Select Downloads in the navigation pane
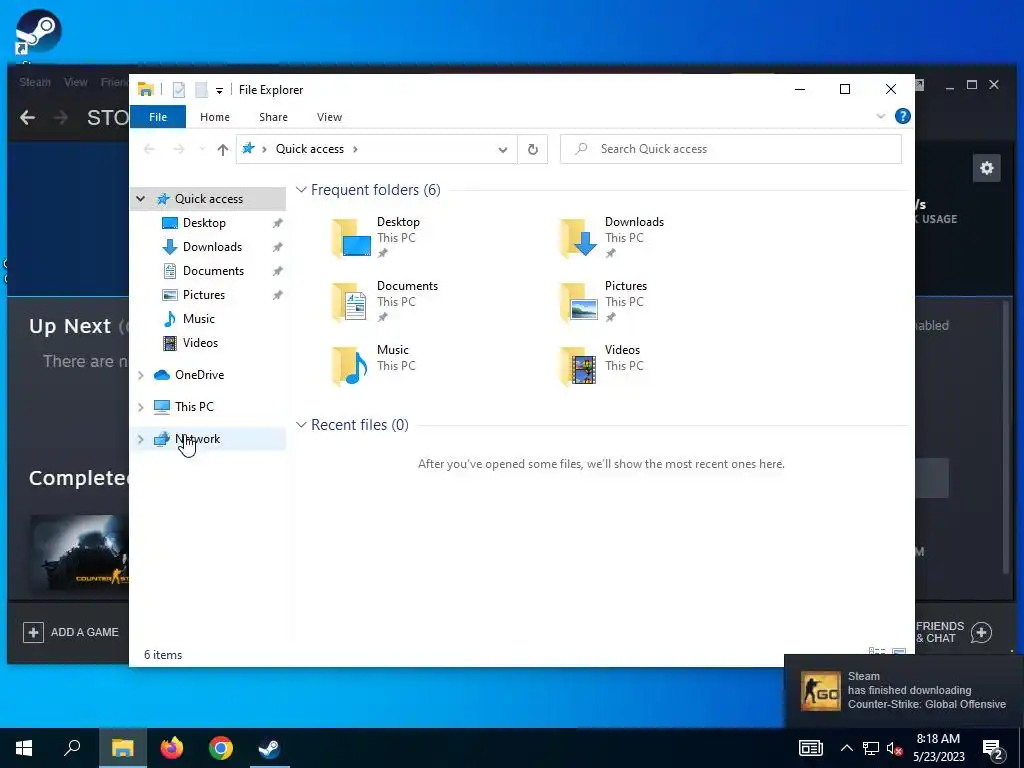The width and height of the screenshot is (1024, 768). [x=212, y=247]
